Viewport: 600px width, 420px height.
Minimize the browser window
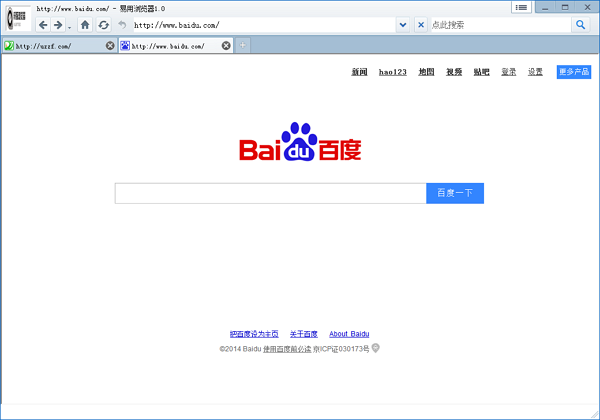click(x=545, y=7)
